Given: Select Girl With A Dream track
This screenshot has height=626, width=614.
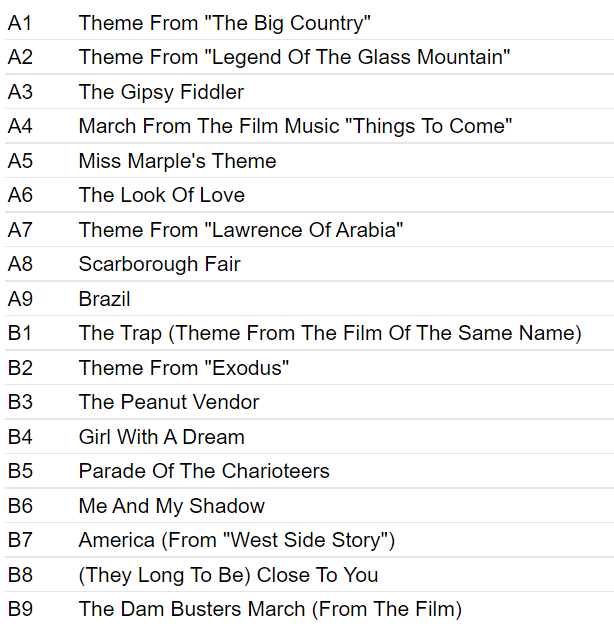Looking at the screenshot, I should point(161,437).
